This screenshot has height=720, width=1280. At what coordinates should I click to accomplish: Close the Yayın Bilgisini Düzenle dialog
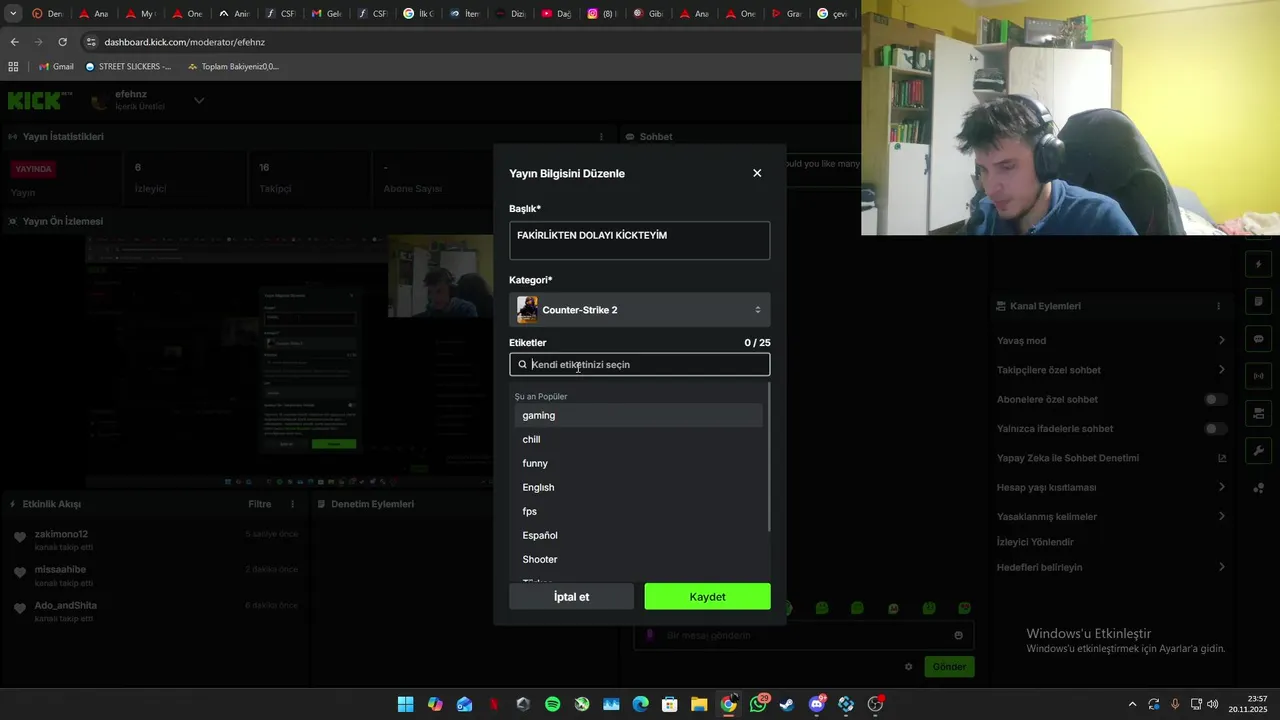pos(757,173)
